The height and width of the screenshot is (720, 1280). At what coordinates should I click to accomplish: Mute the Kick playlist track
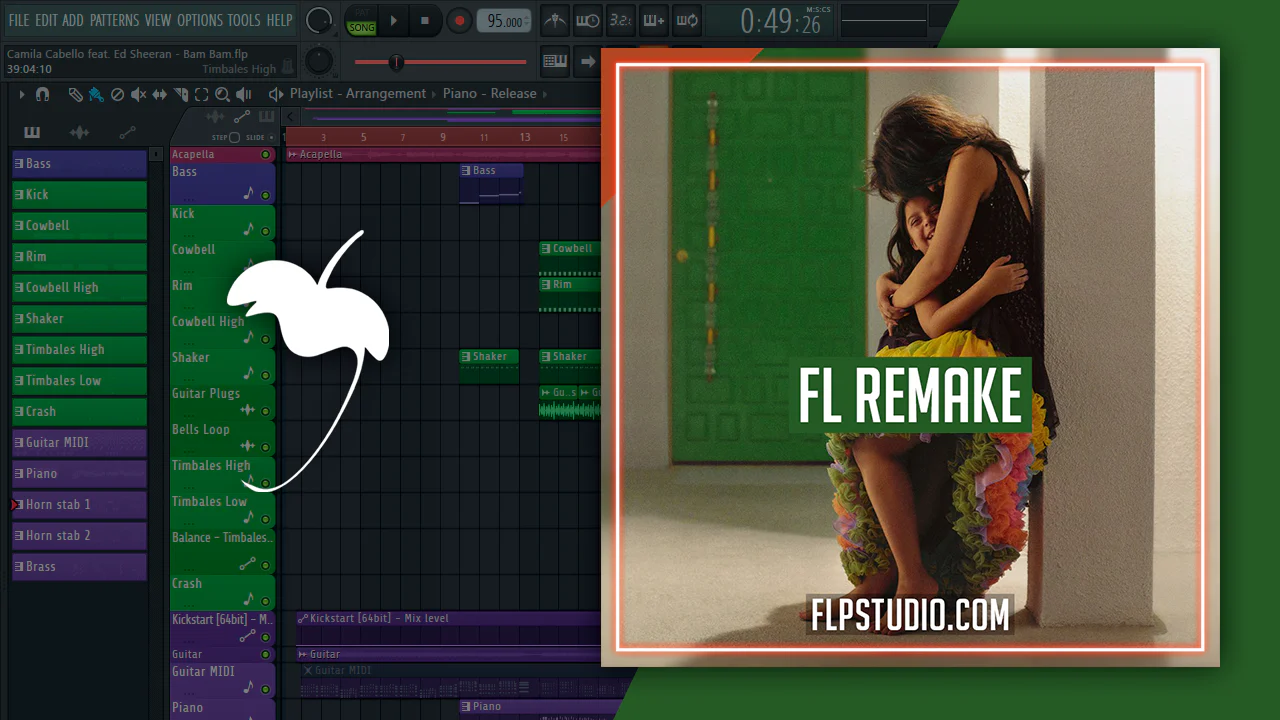click(265, 231)
